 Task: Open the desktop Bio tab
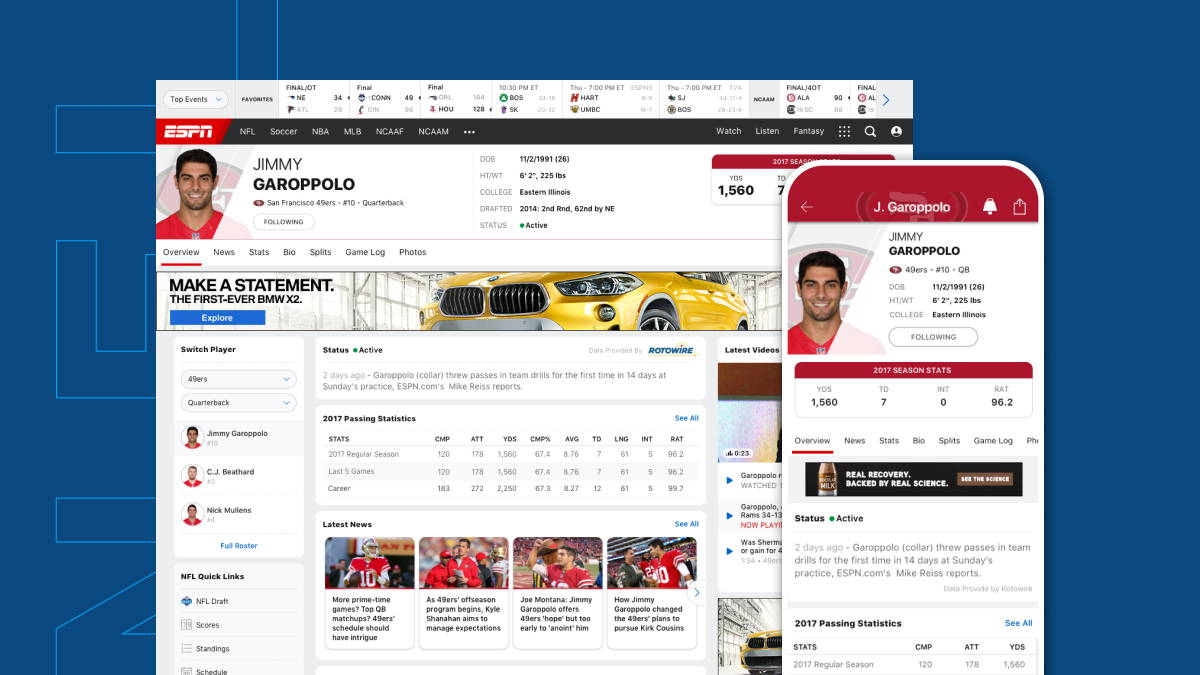pyautogui.click(x=289, y=253)
